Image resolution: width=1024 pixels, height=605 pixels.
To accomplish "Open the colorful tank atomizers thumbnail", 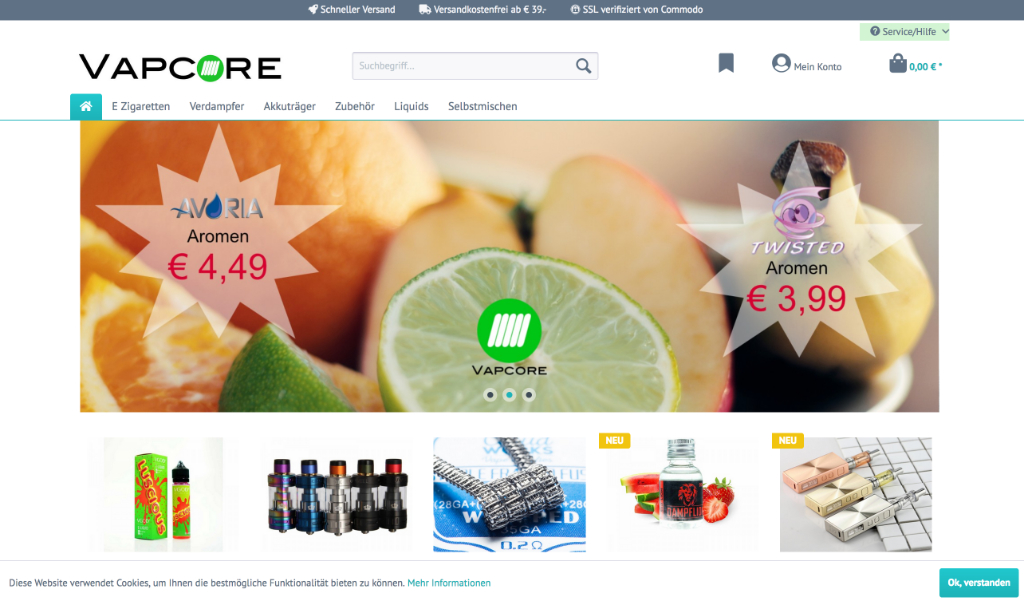I will [x=337, y=495].
